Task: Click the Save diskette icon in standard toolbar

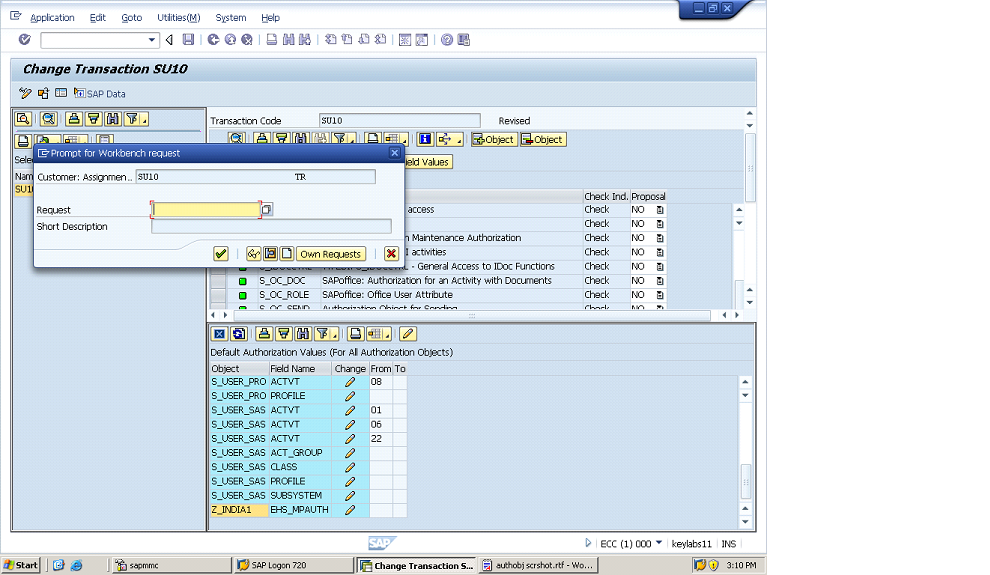Action: coord(188,40)
